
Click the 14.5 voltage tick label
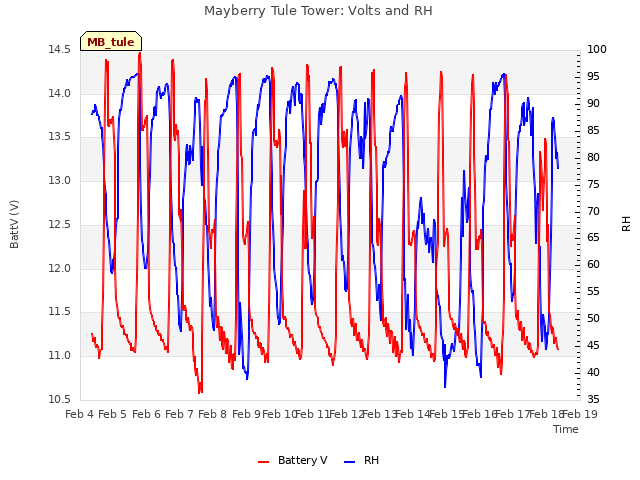pos(59,50)
